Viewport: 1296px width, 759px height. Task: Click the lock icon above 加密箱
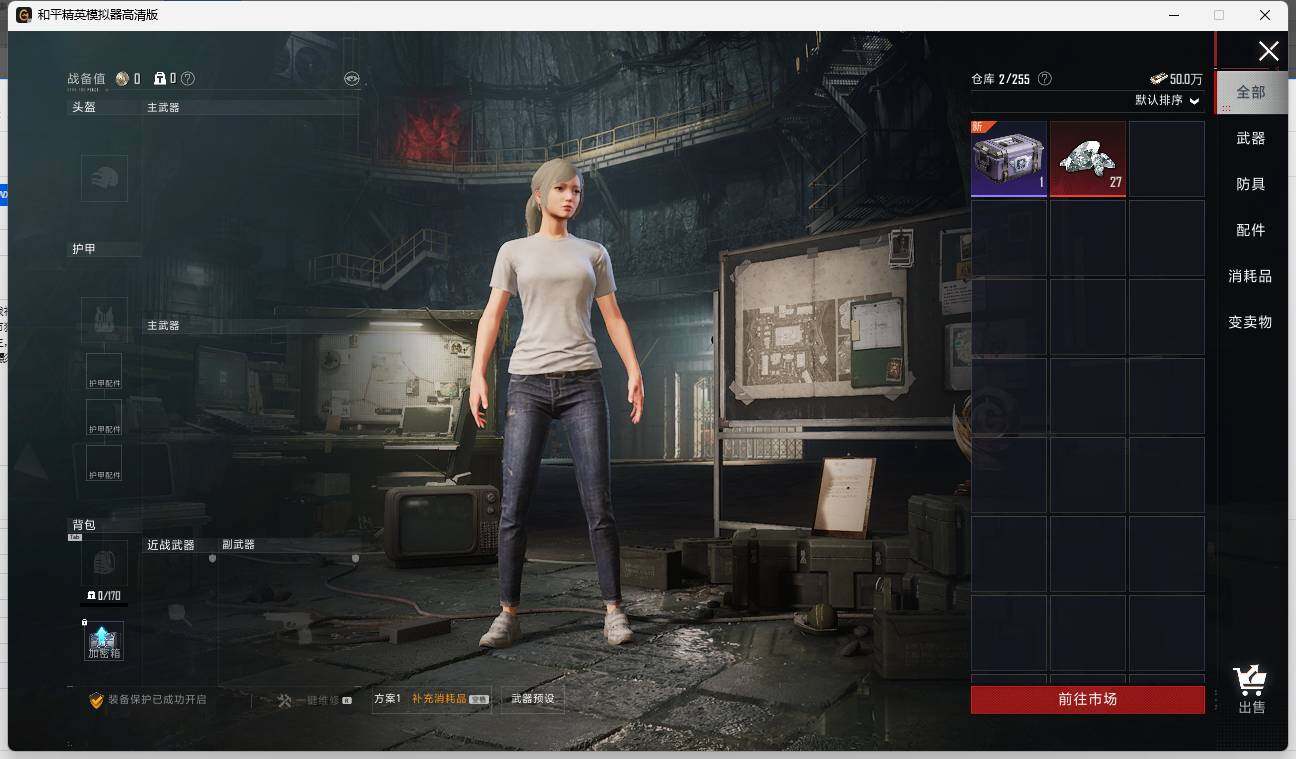tap(84, 622)
